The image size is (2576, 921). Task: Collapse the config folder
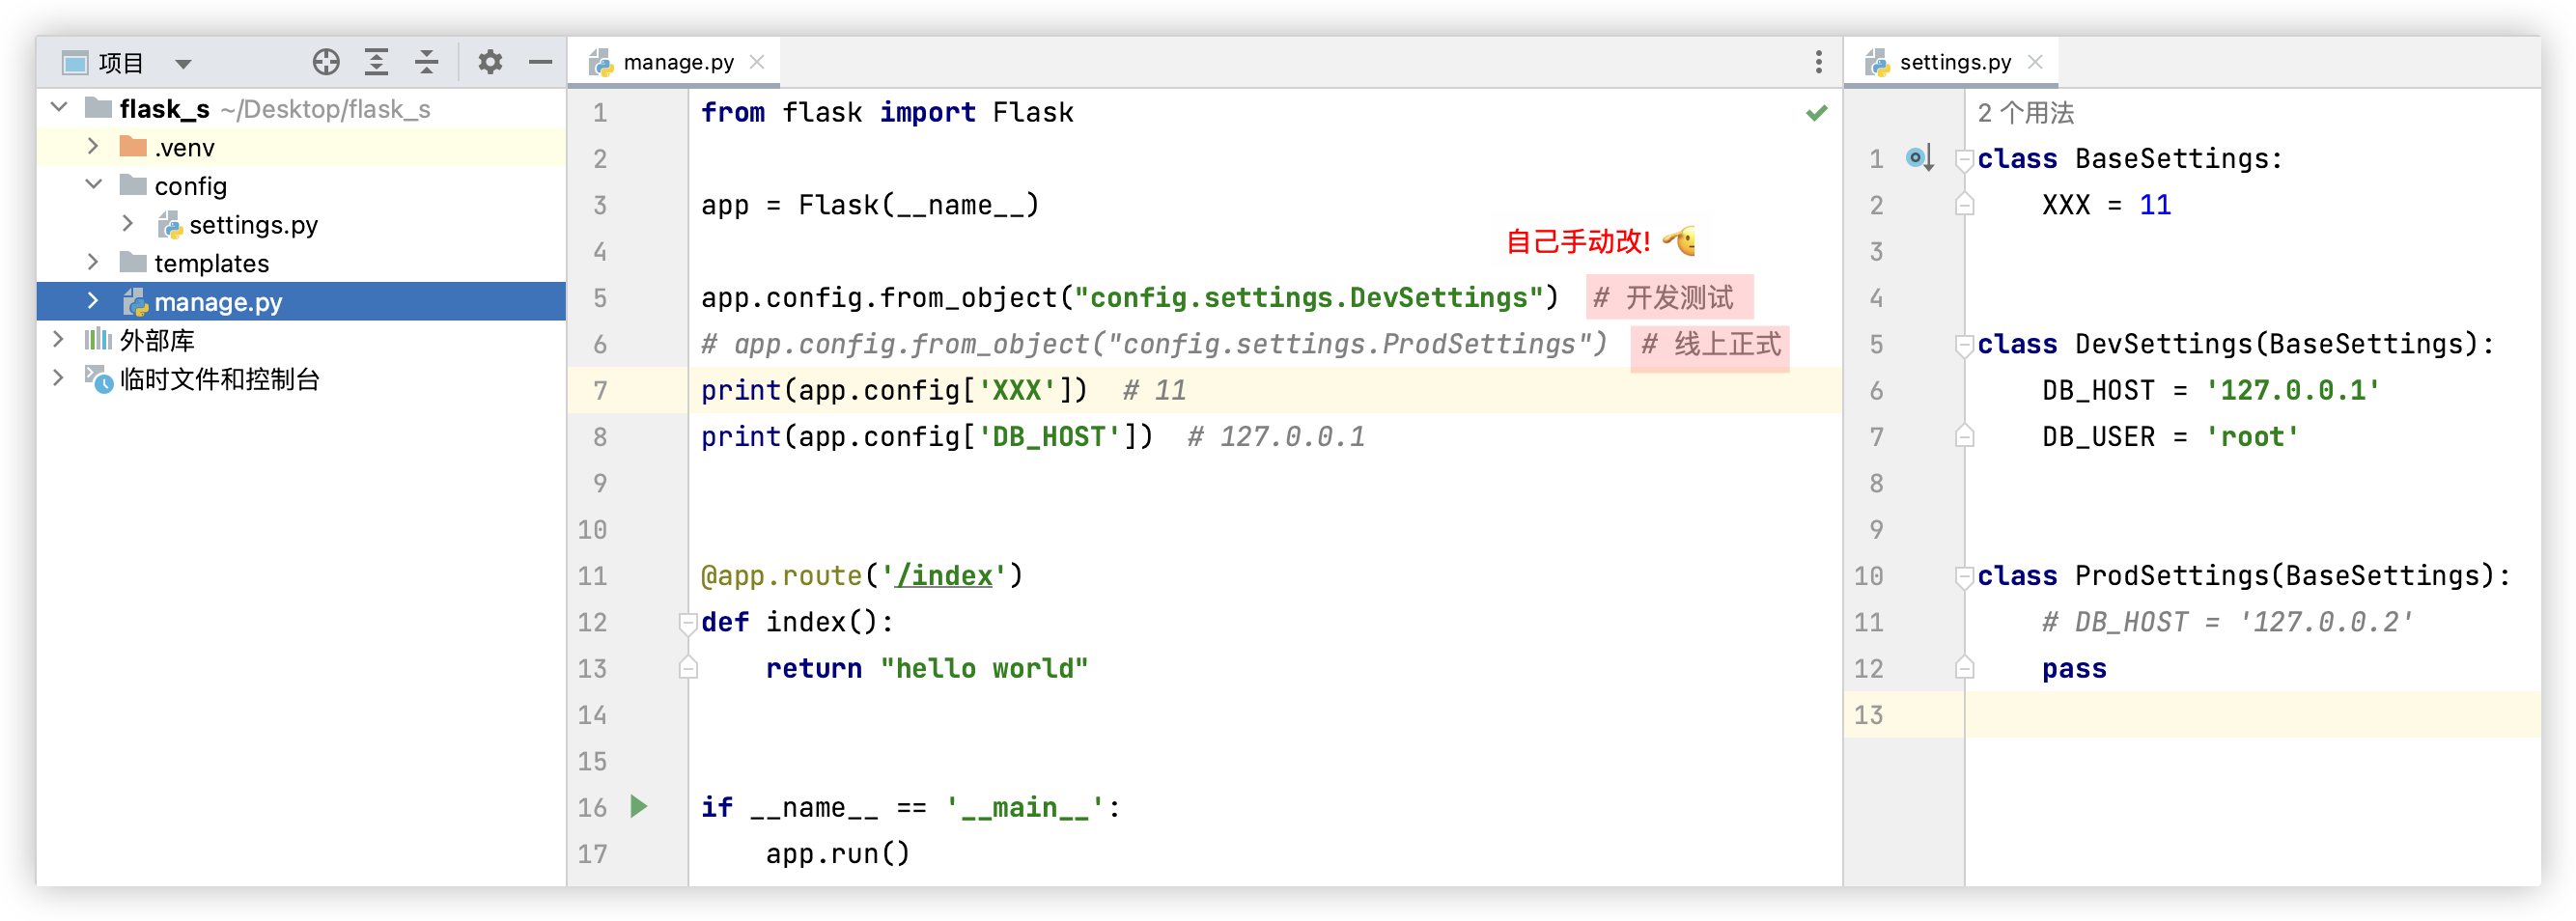93,185
